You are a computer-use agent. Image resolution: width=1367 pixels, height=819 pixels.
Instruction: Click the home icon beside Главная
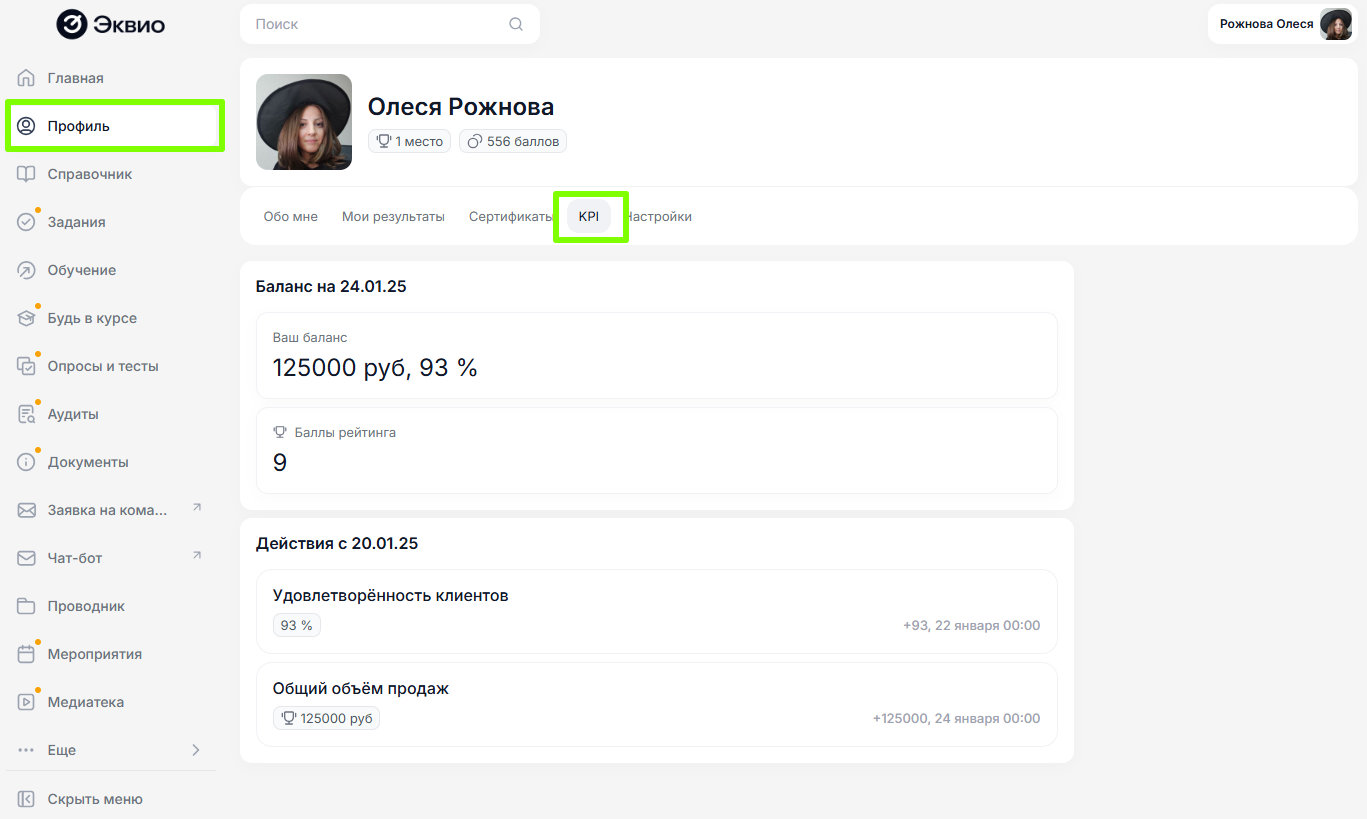(27, 78)
